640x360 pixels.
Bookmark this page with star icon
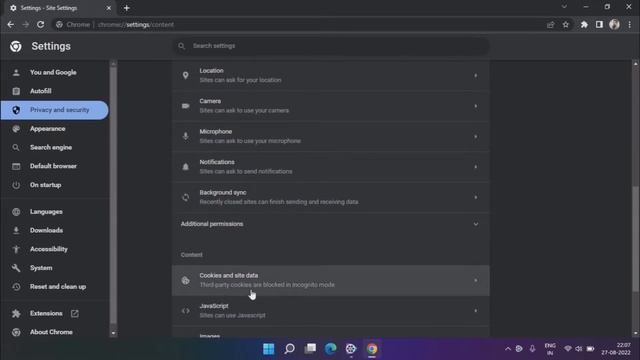(566, 24)
